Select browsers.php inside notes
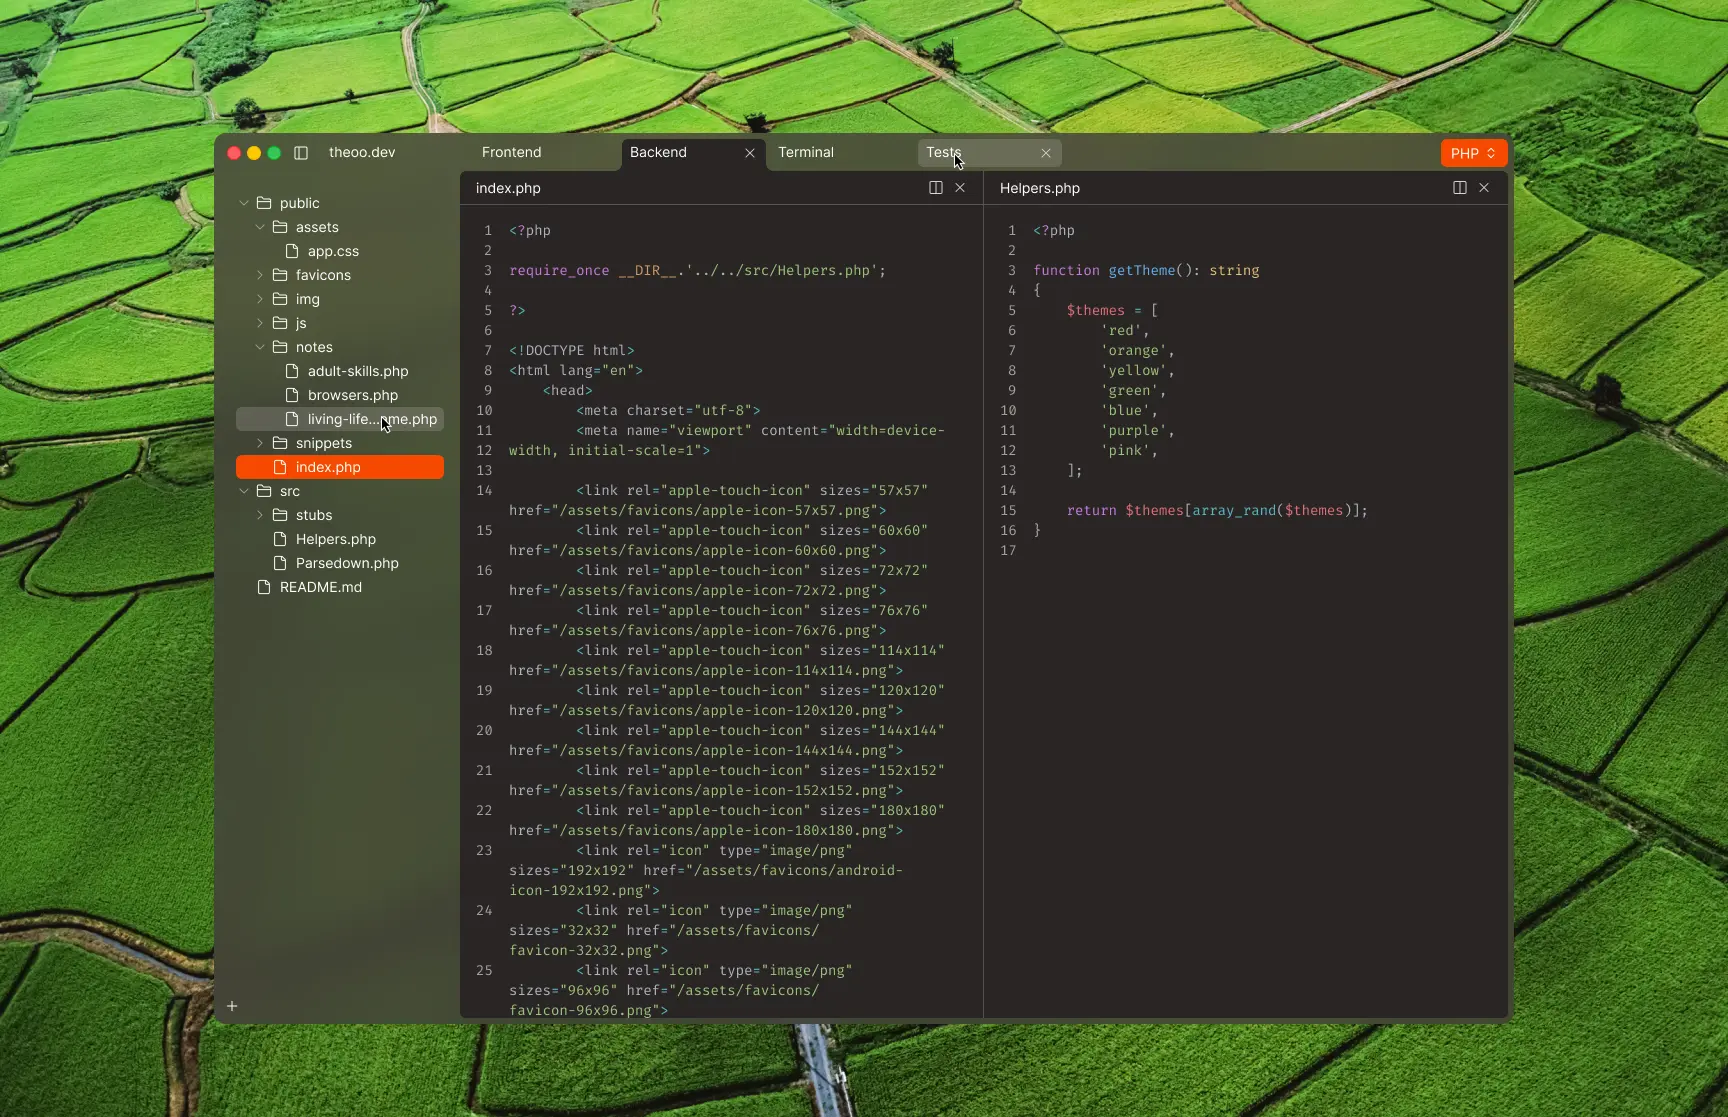 352,395
